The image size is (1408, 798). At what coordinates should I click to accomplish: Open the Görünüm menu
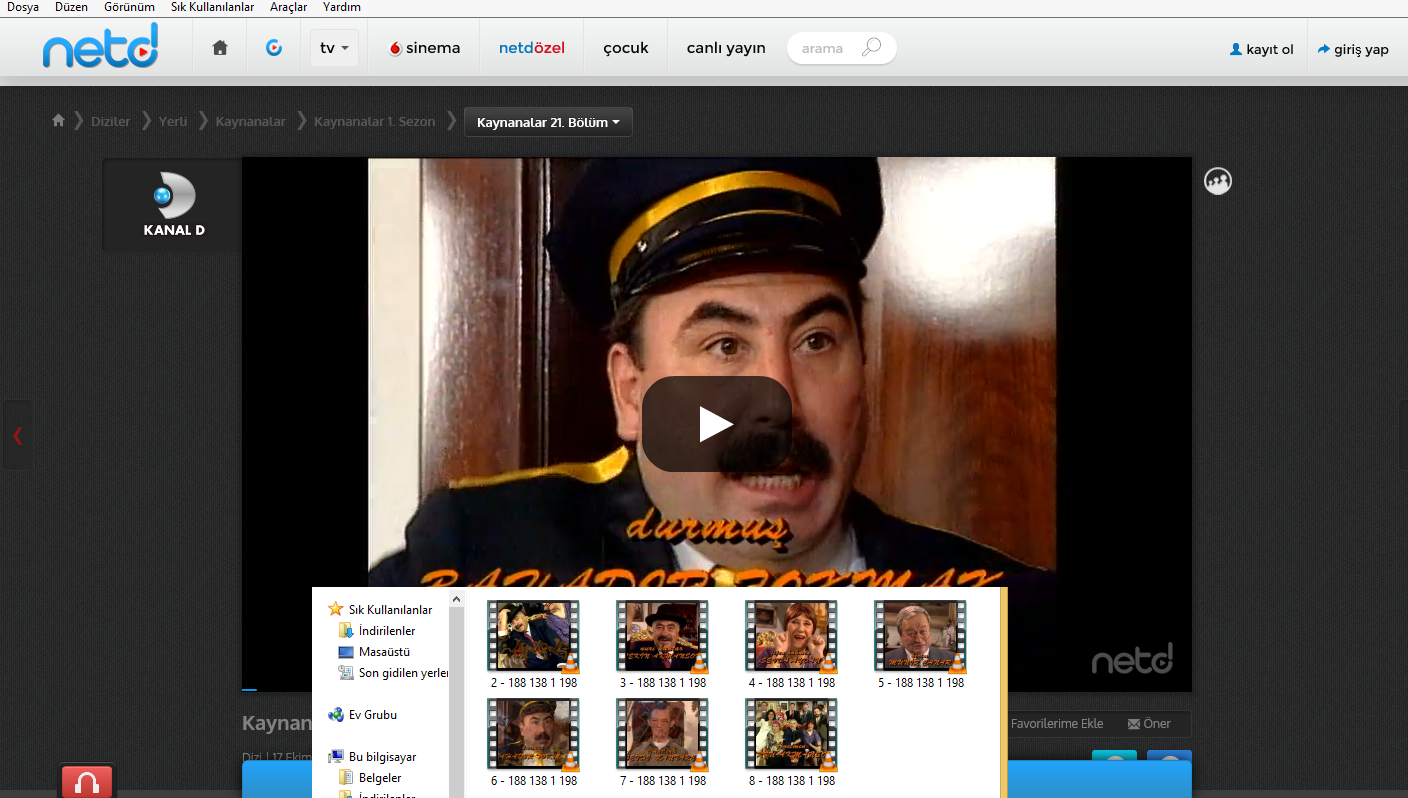pyautogui.click(x=129, y=7)
